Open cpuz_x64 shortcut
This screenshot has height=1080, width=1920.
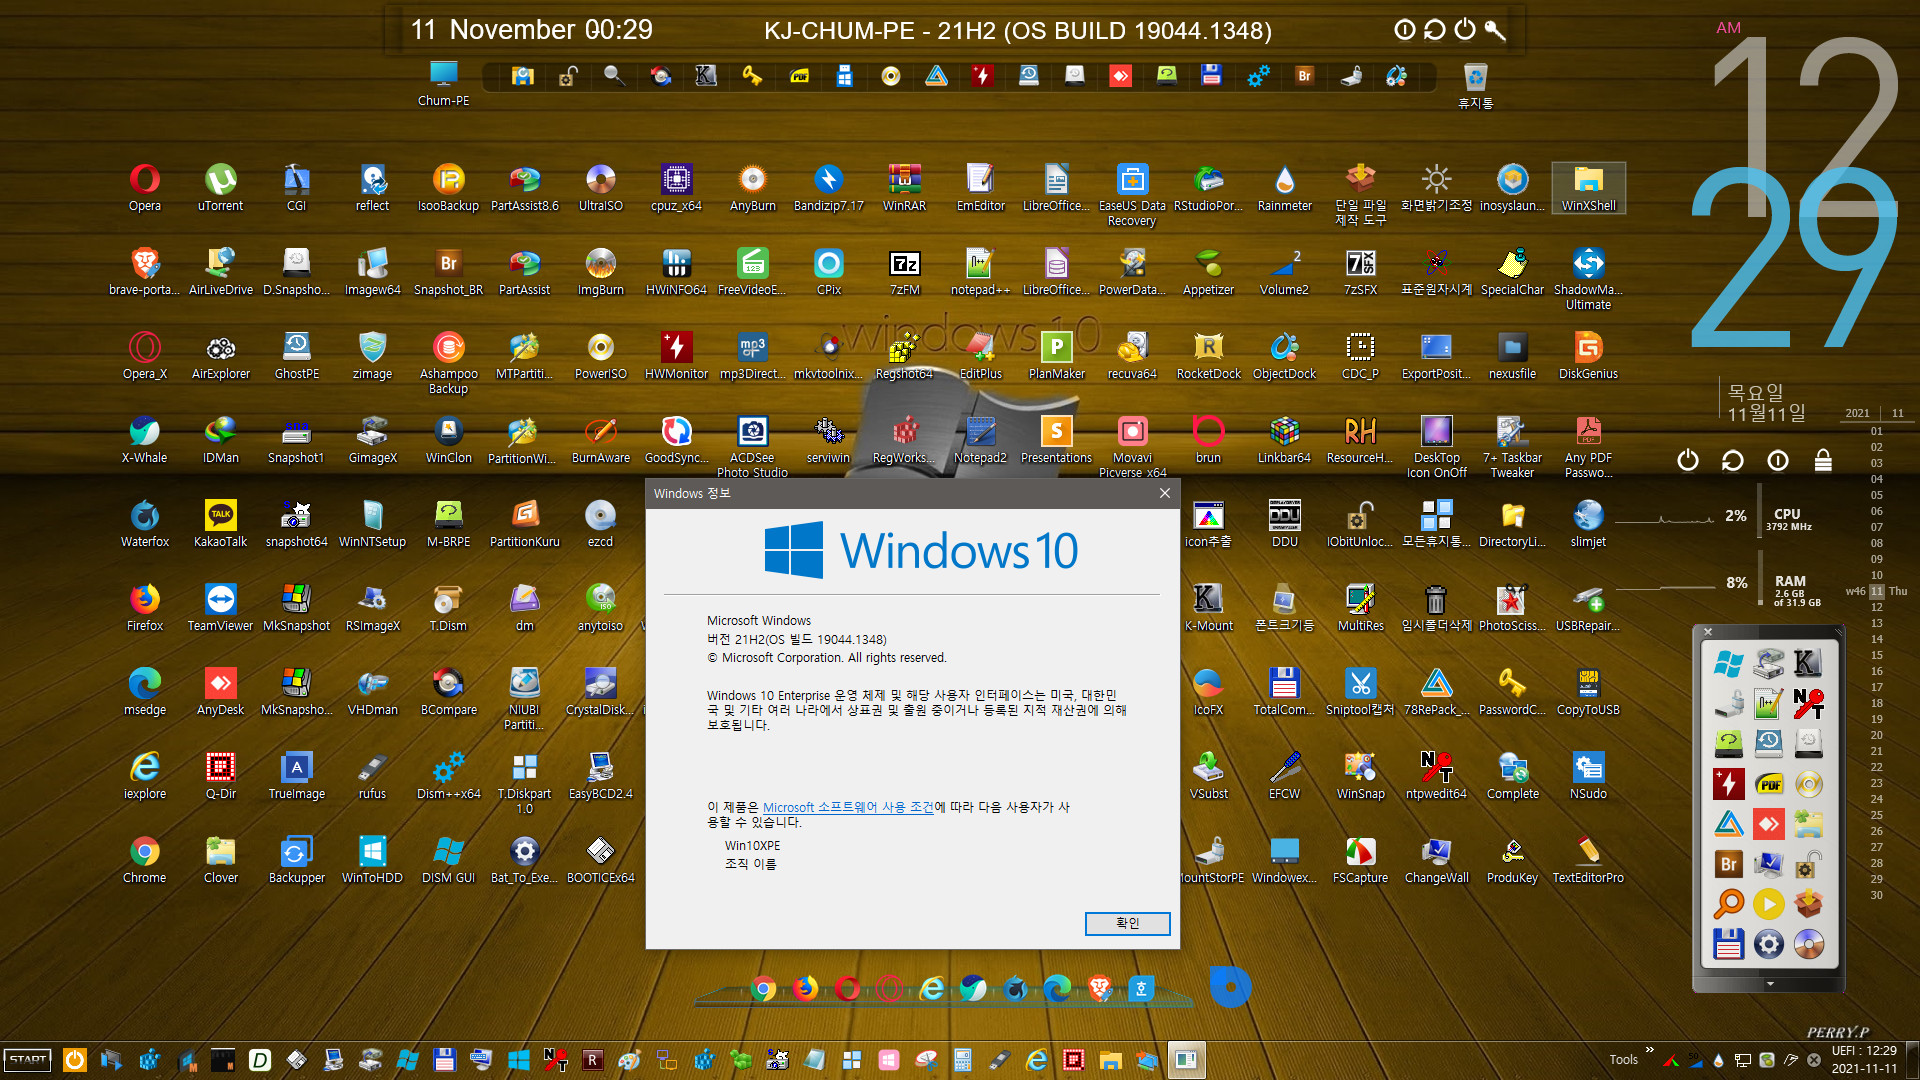677,187
